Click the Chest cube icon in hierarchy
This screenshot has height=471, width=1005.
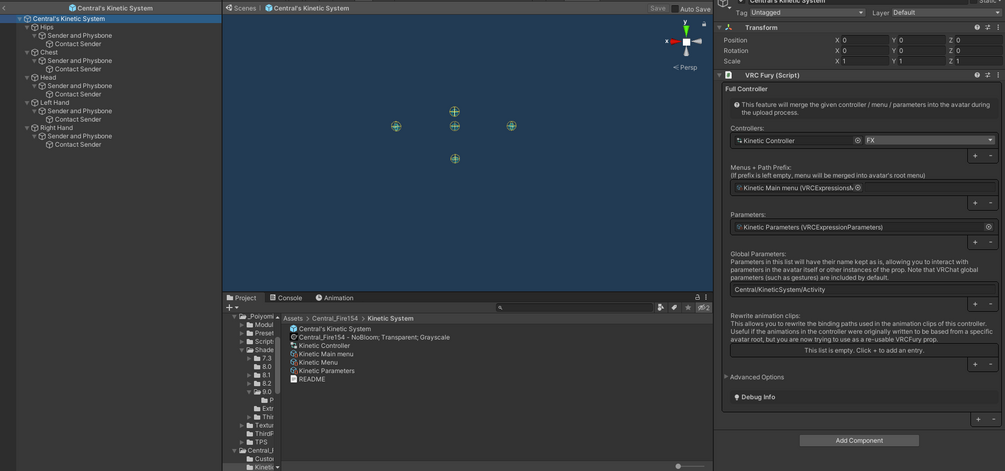pyautogui.click(x=35, y=53)
